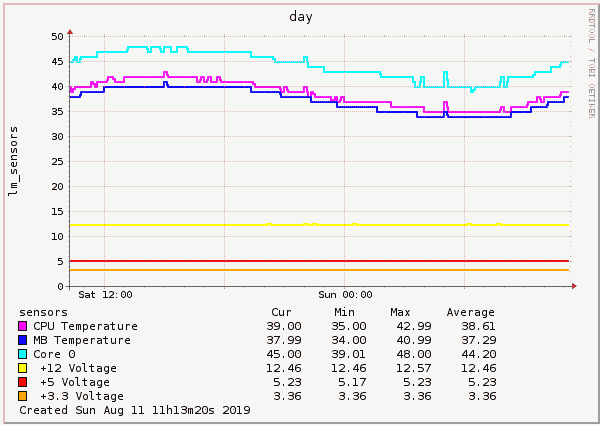
Task: Click the cyan Core 0 legend swatch
Action: coord(23,354)
